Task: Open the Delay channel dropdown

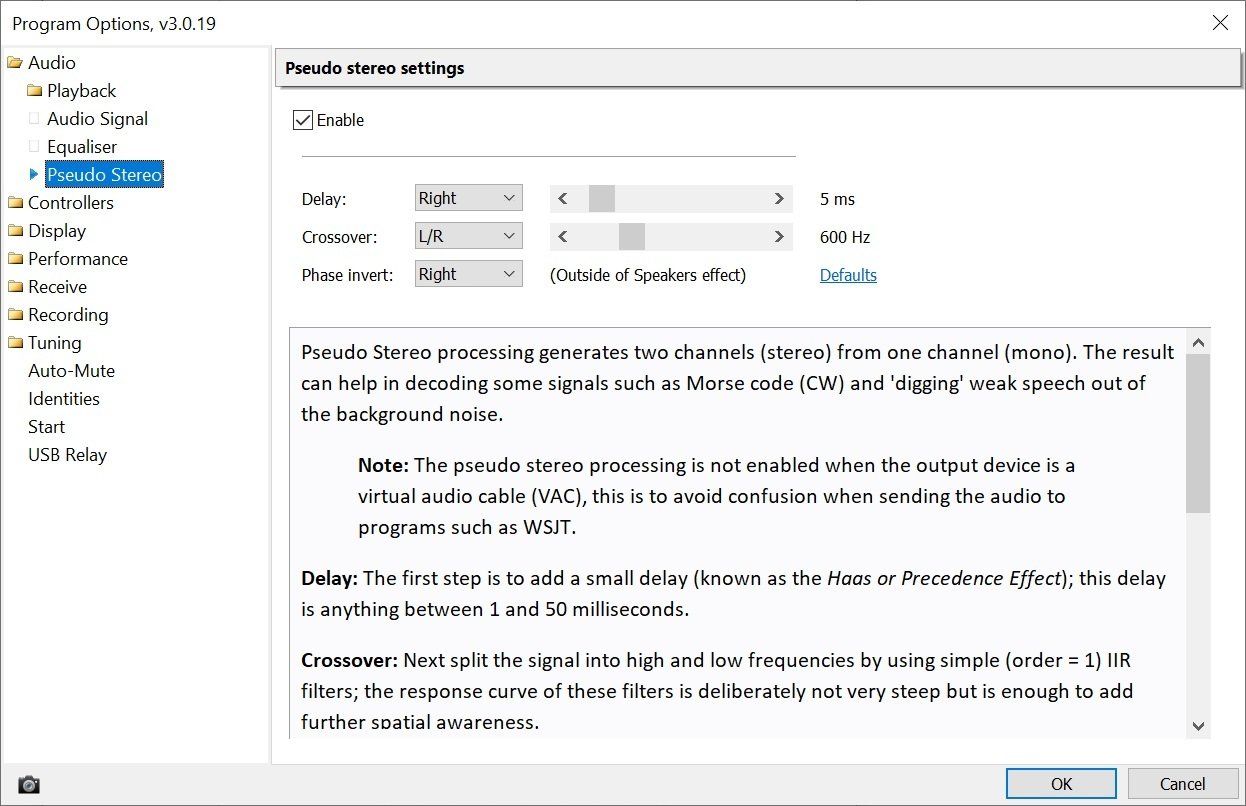Action: (469, 198)
